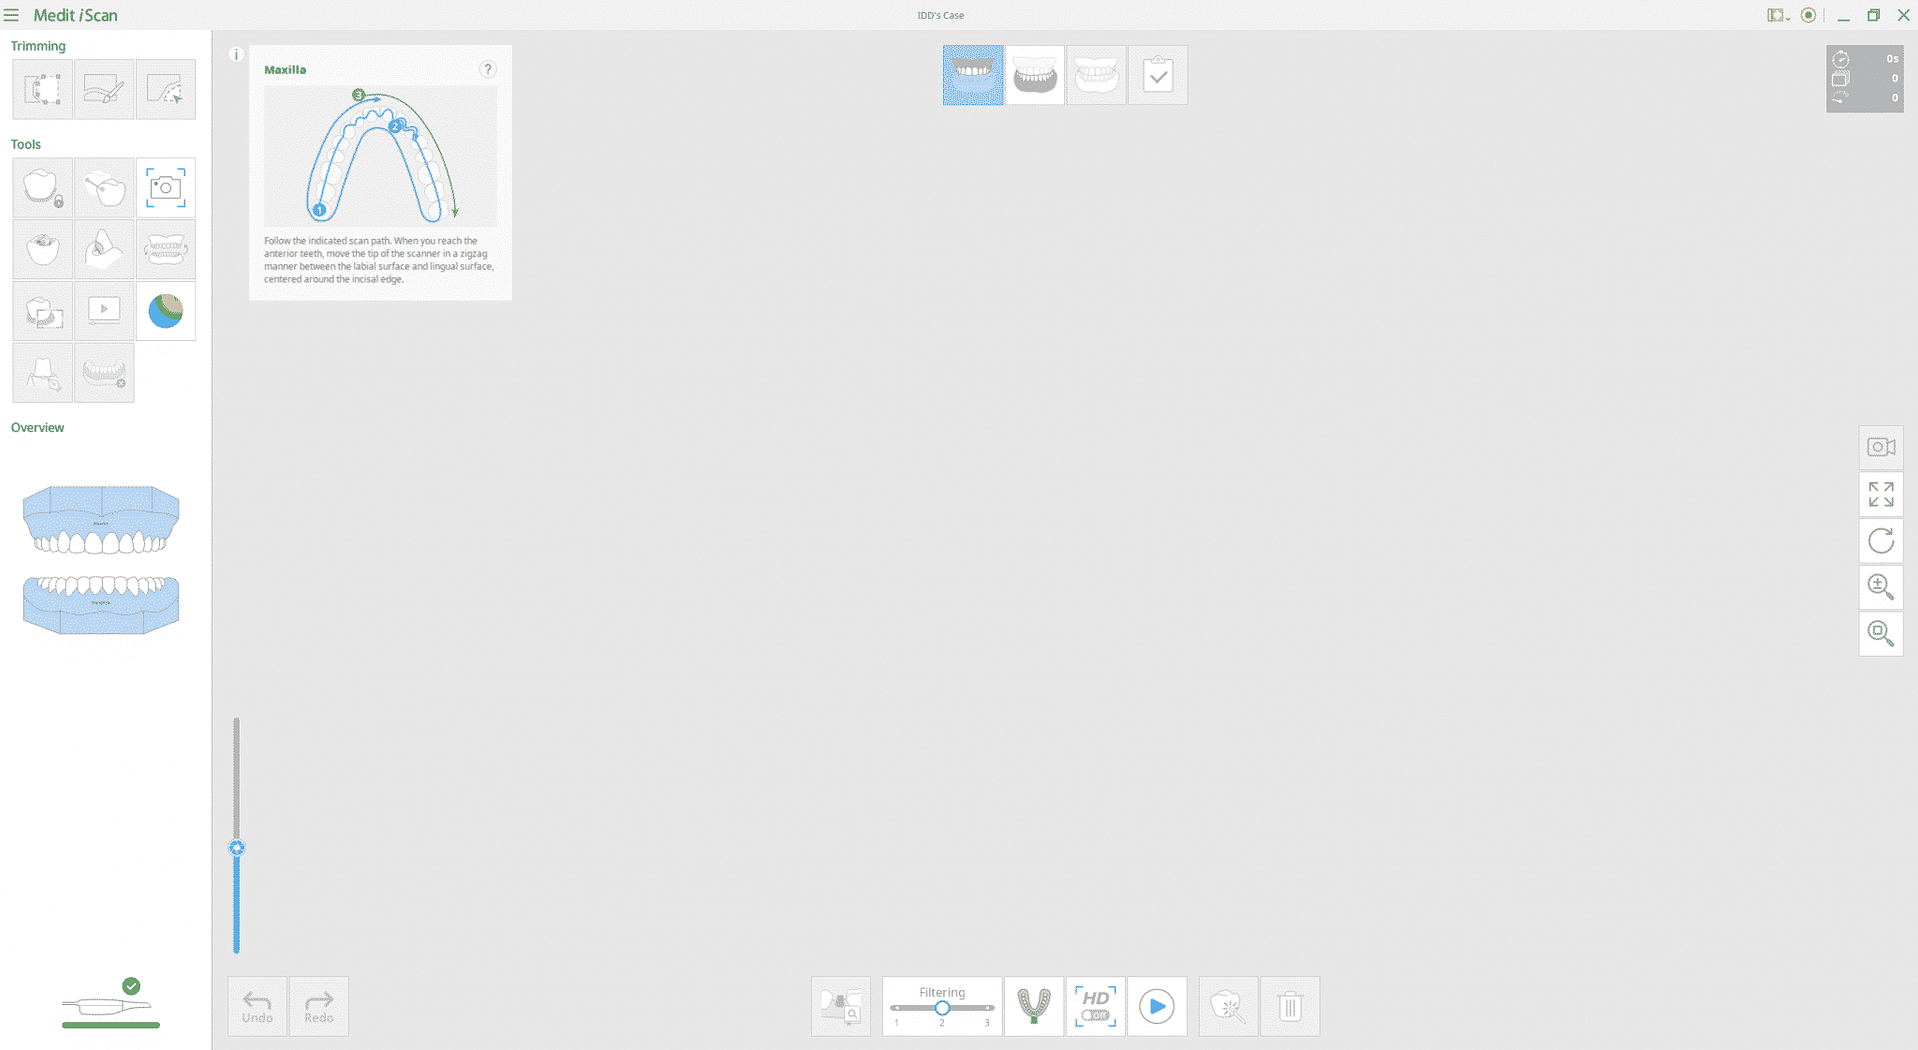Click the Undo button
This screenshot has height=1050, width=1918.
[257, 1006]
